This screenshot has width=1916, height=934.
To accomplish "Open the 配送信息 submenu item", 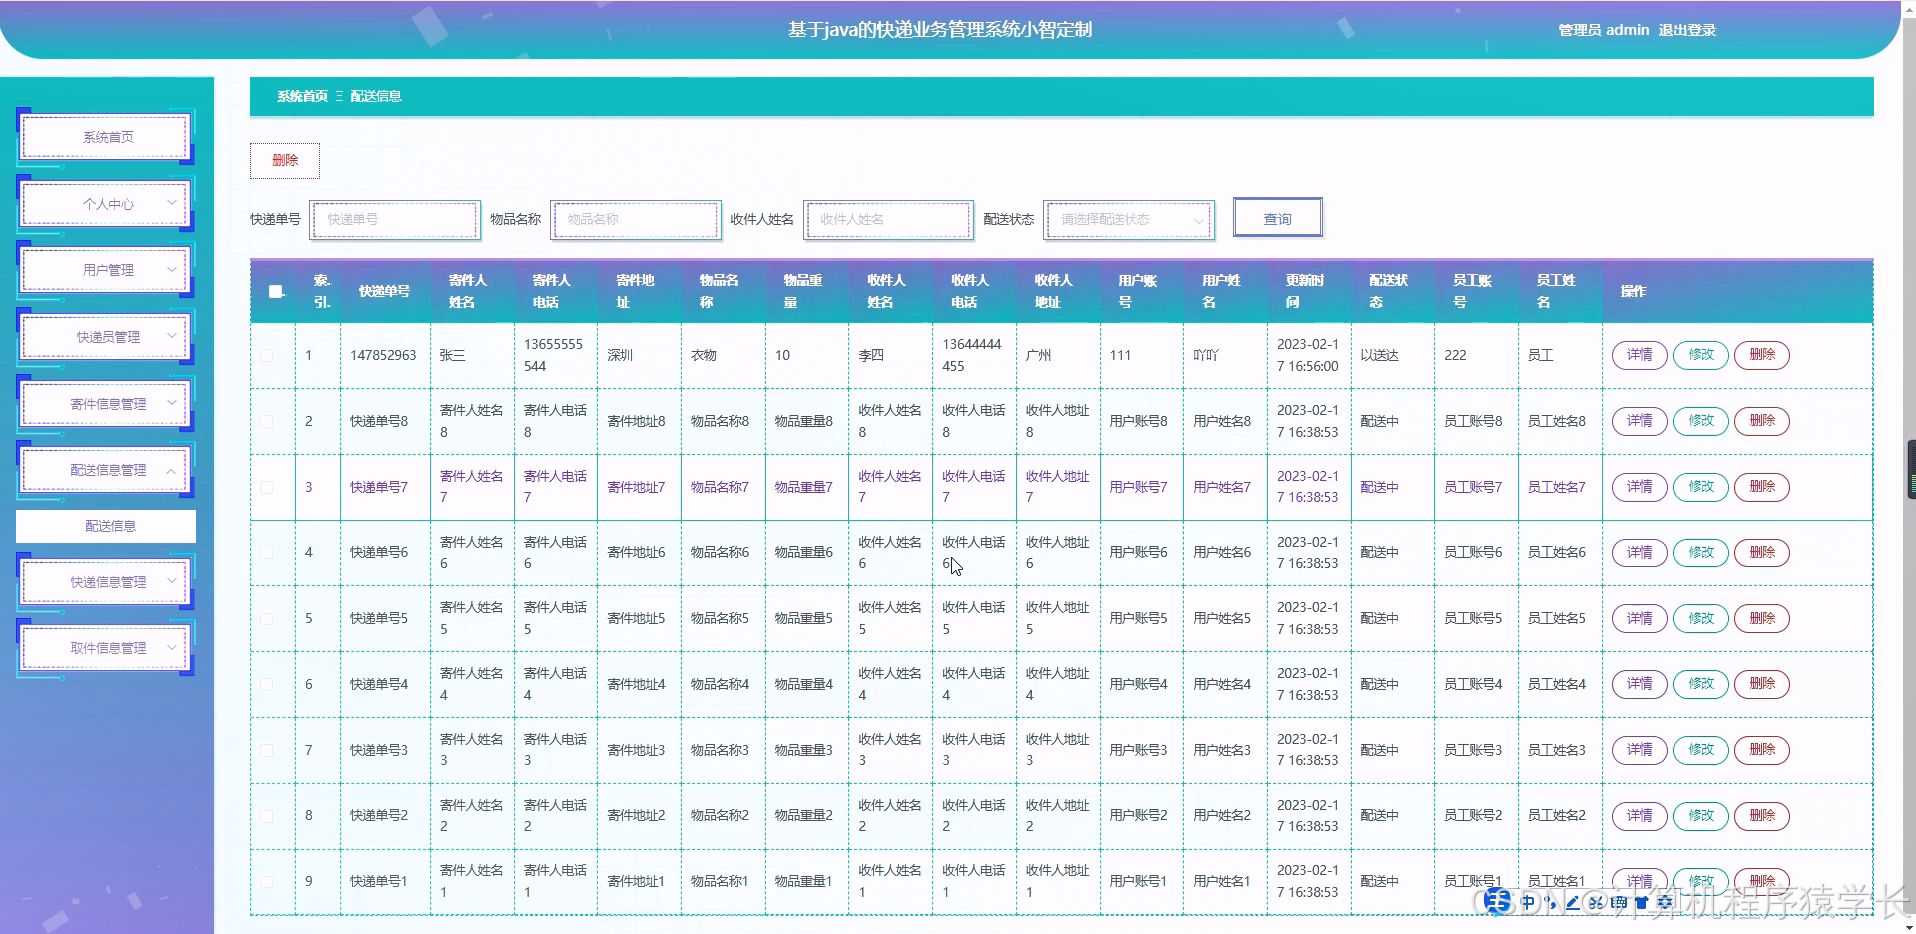I will pos(106,526).
